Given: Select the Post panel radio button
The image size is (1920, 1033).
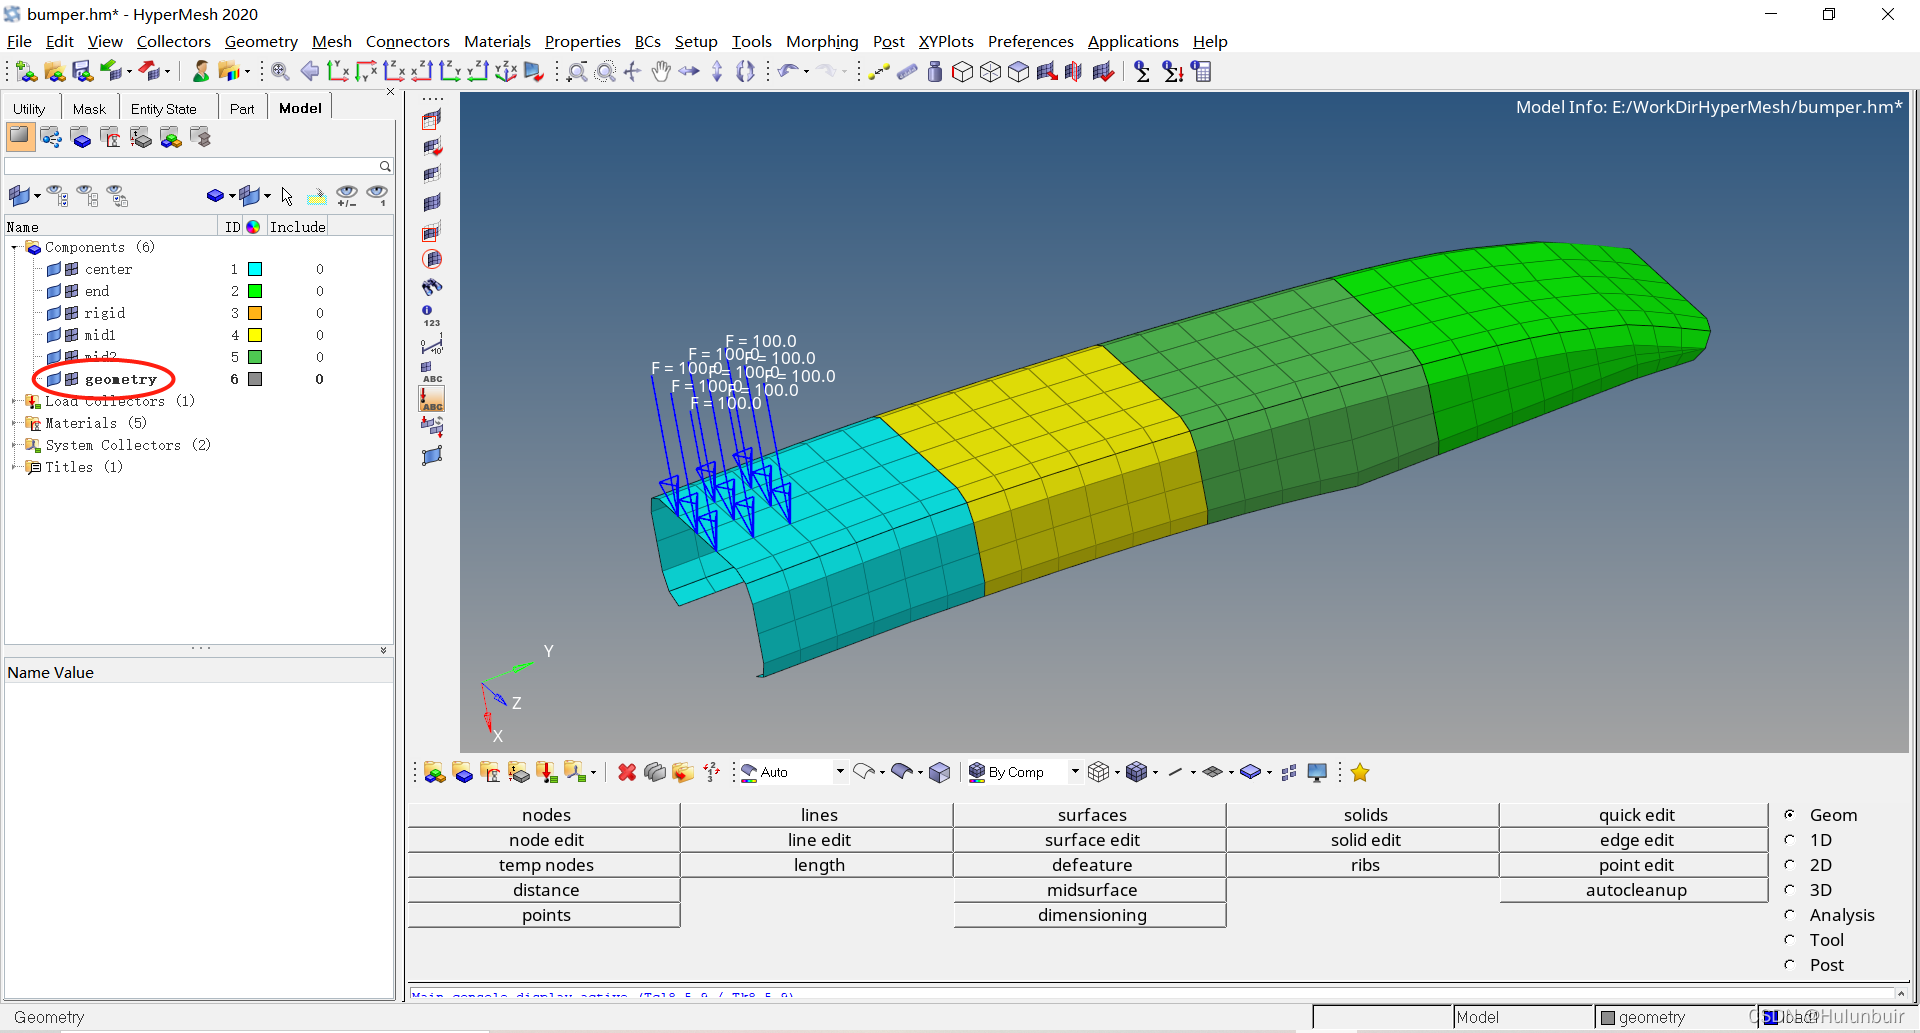Looking at the screenshot, I should (x=1790, y=965).
